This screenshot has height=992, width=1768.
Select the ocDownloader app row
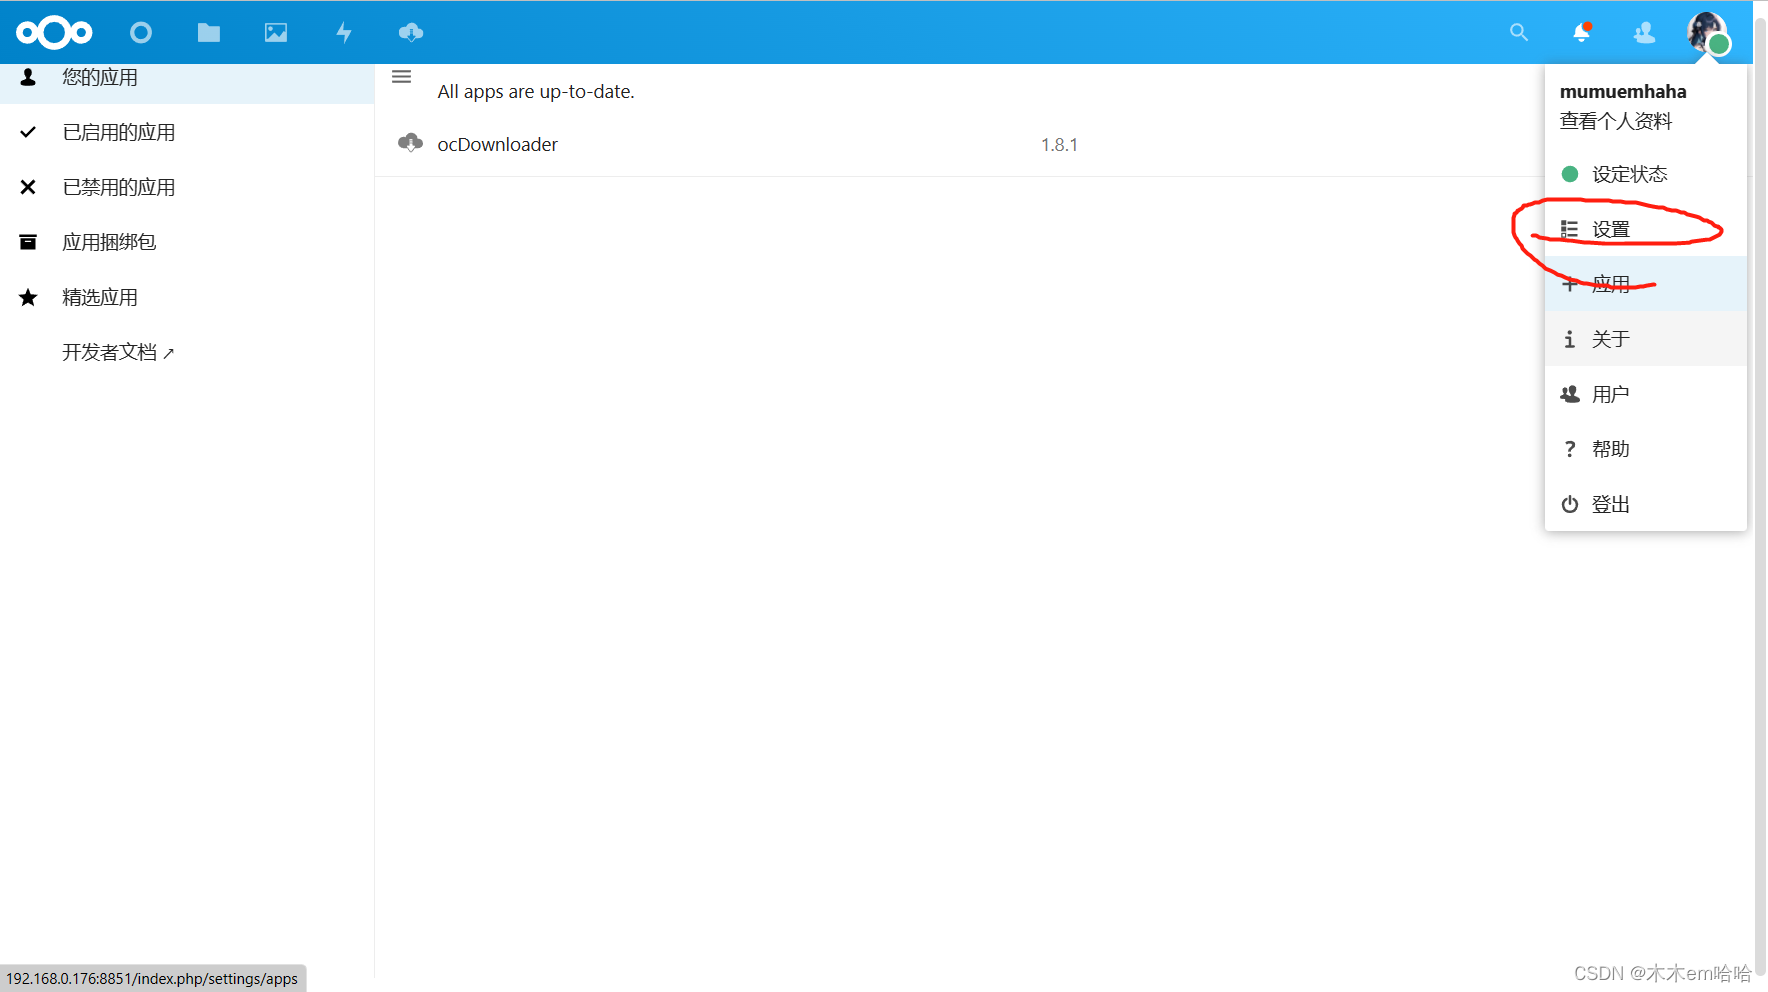497,145
